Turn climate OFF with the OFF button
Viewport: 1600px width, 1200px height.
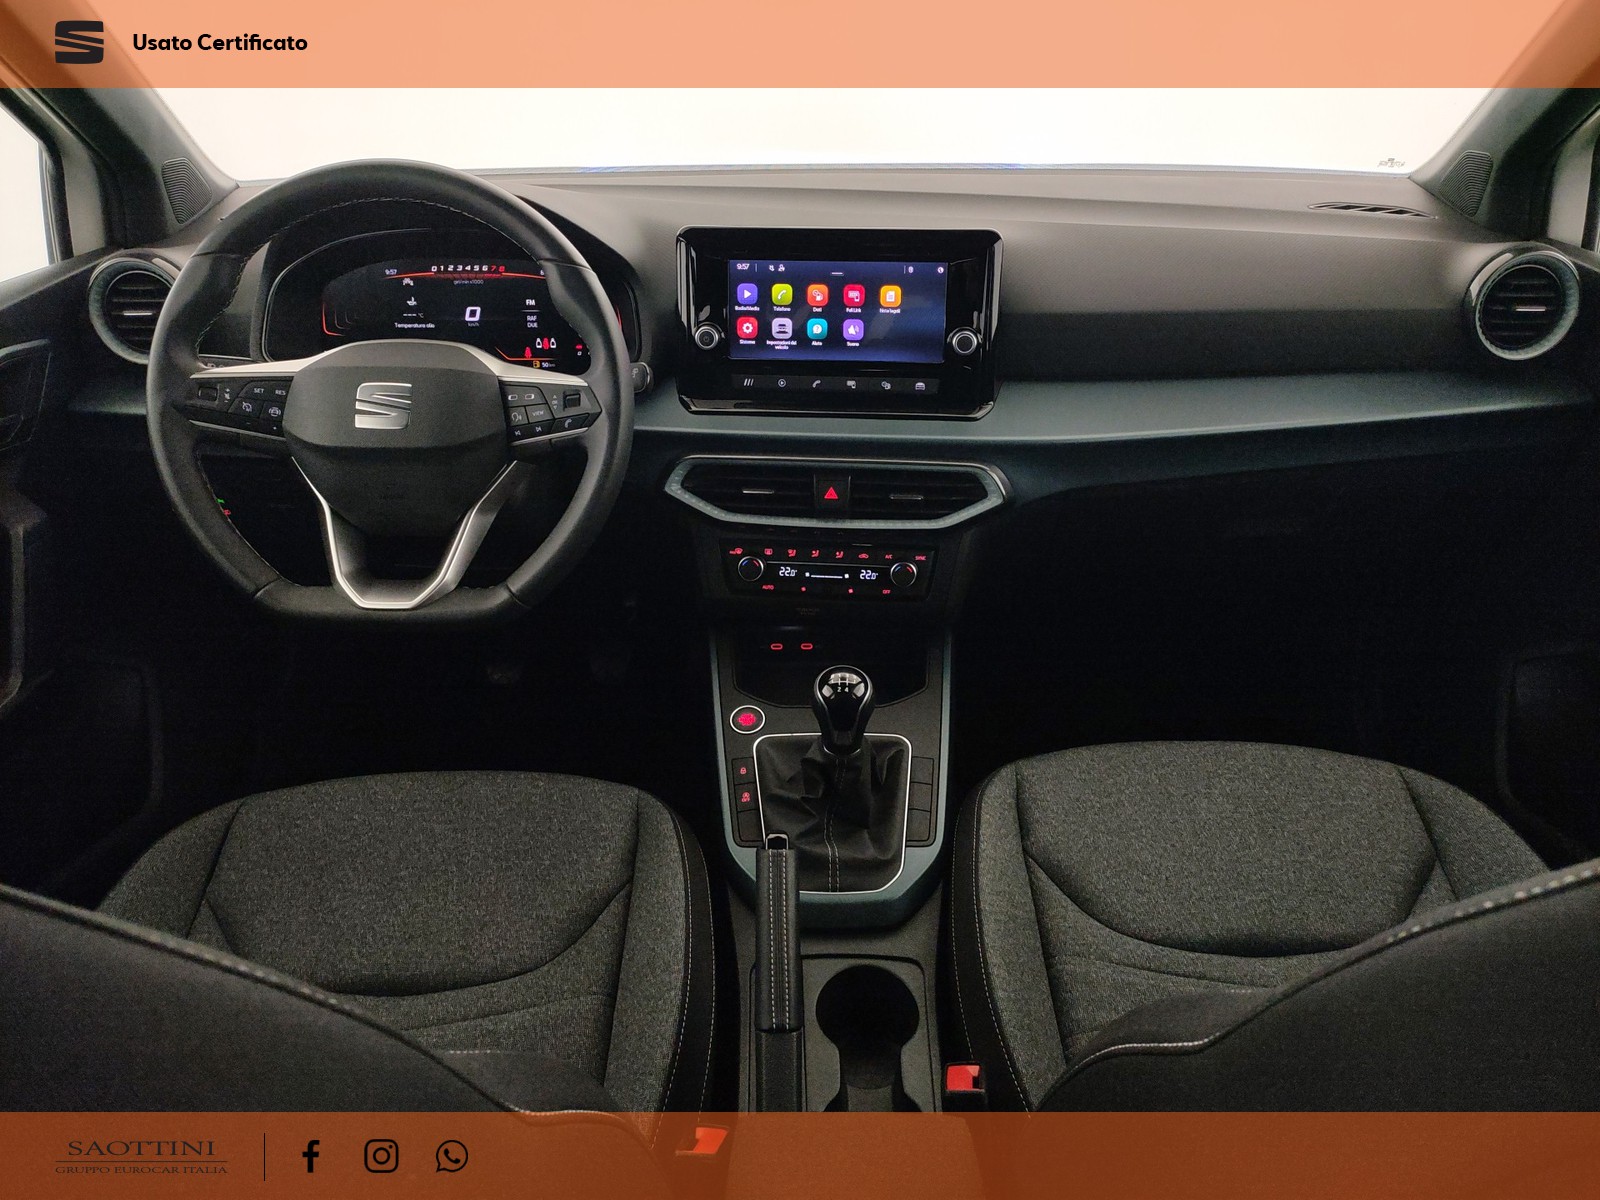point(886,592)
